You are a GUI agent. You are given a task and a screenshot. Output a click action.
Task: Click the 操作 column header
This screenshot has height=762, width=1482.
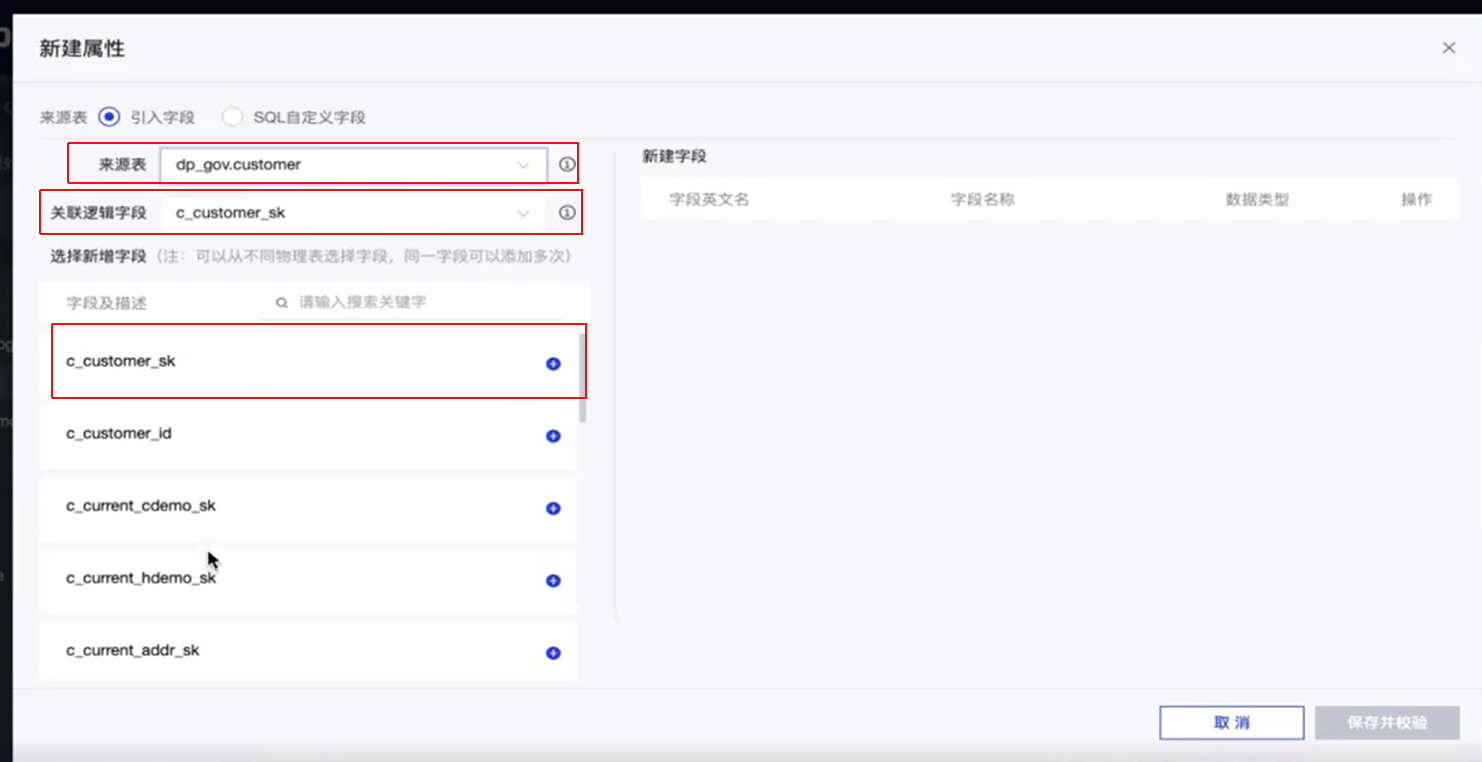[1417, 199]
